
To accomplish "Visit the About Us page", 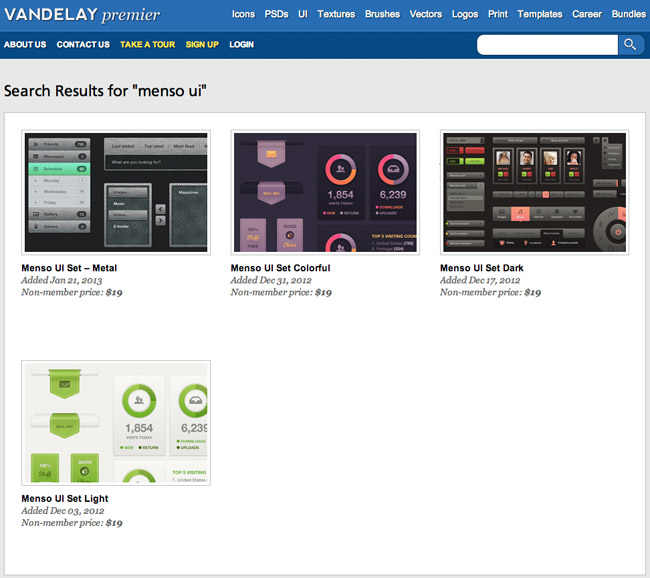I will (25, 44).
